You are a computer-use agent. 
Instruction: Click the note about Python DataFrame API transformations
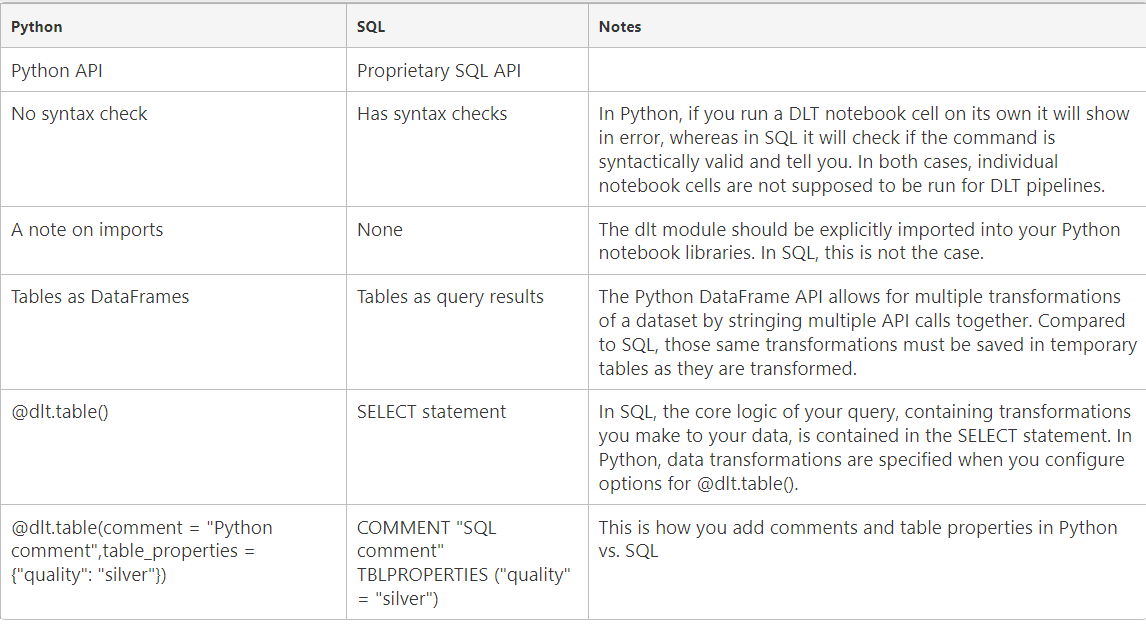pyautogui.click(x=867, y=332)
